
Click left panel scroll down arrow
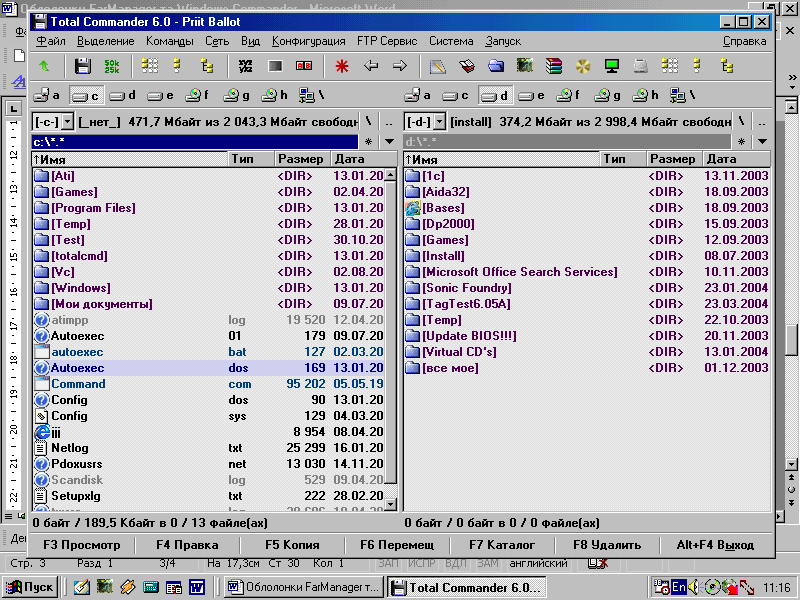390,505
